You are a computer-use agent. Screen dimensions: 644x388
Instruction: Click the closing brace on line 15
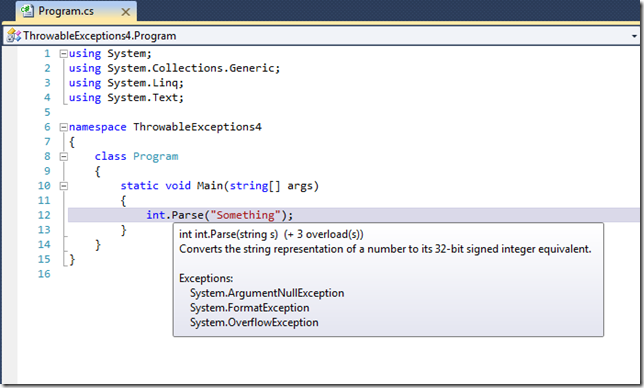point(72,259)
